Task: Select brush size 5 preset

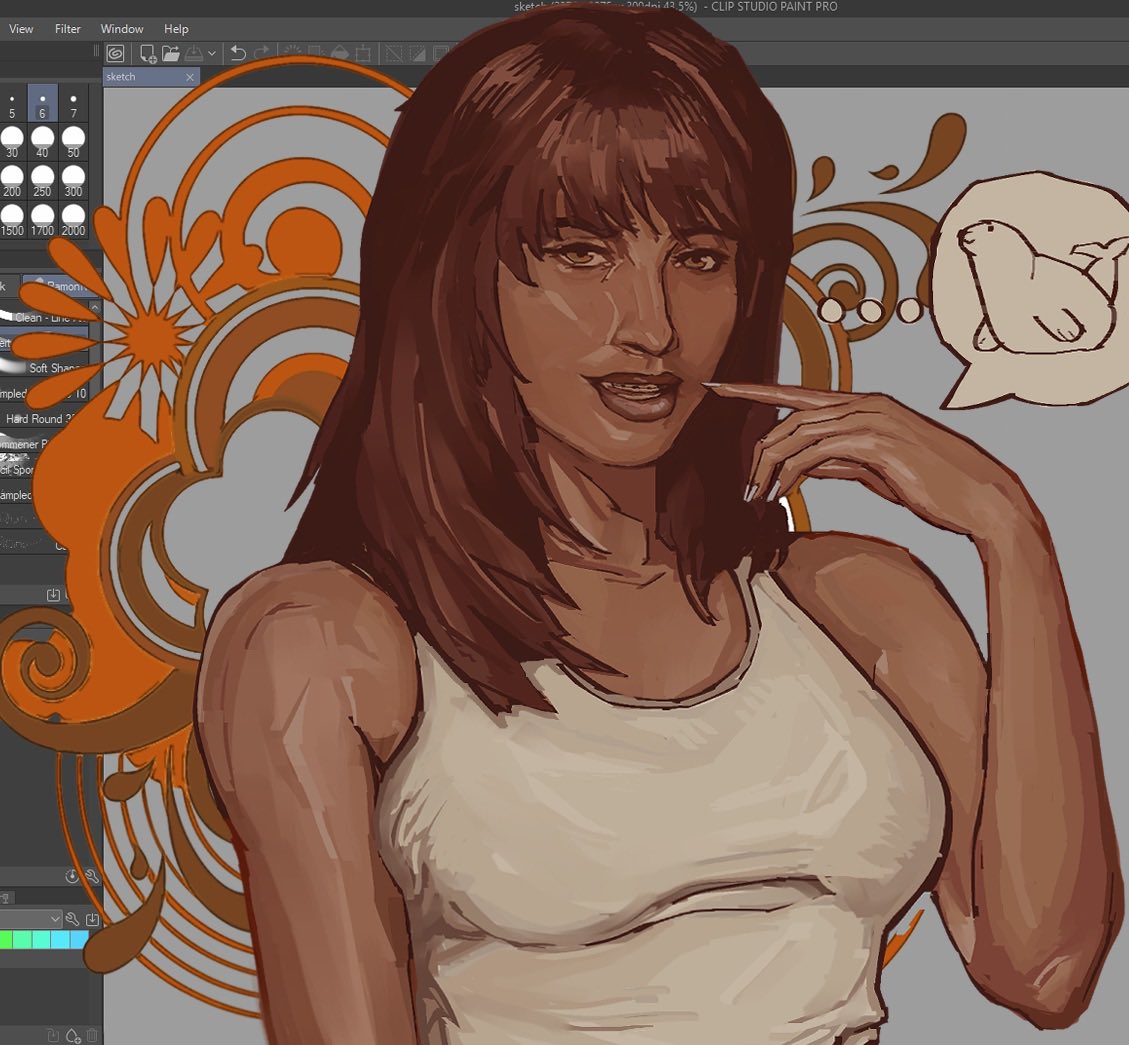Action: [x=12, y=104]
